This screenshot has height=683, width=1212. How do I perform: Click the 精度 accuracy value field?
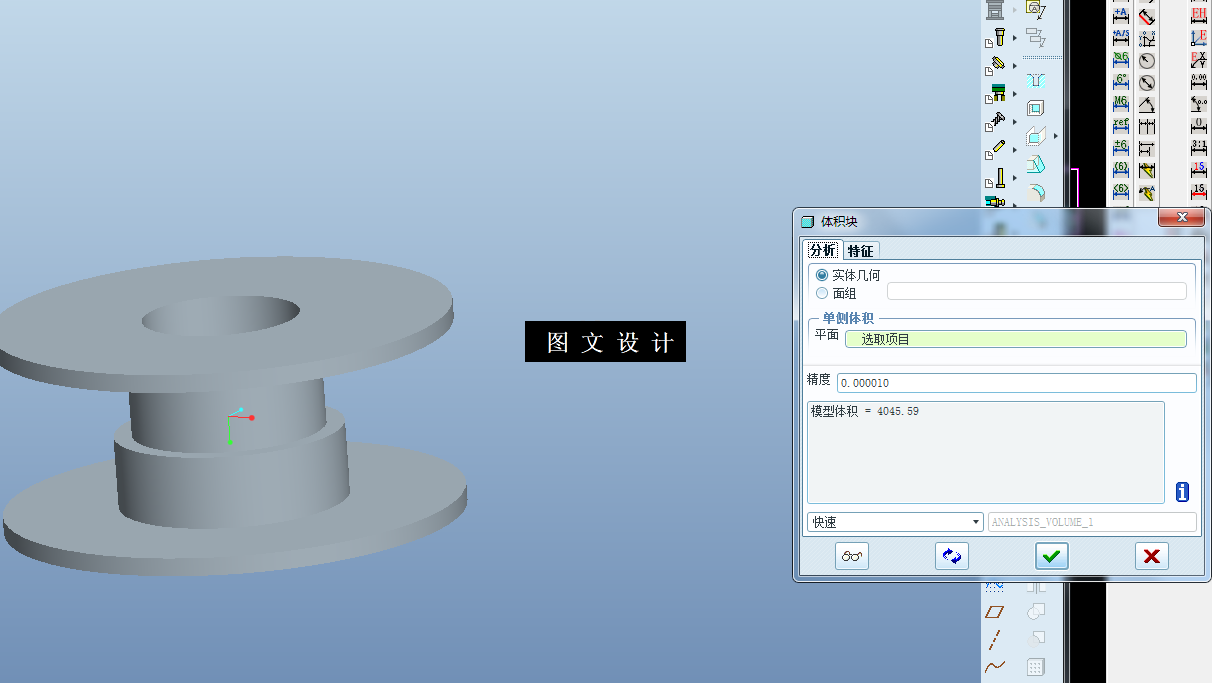[1016, 383]
